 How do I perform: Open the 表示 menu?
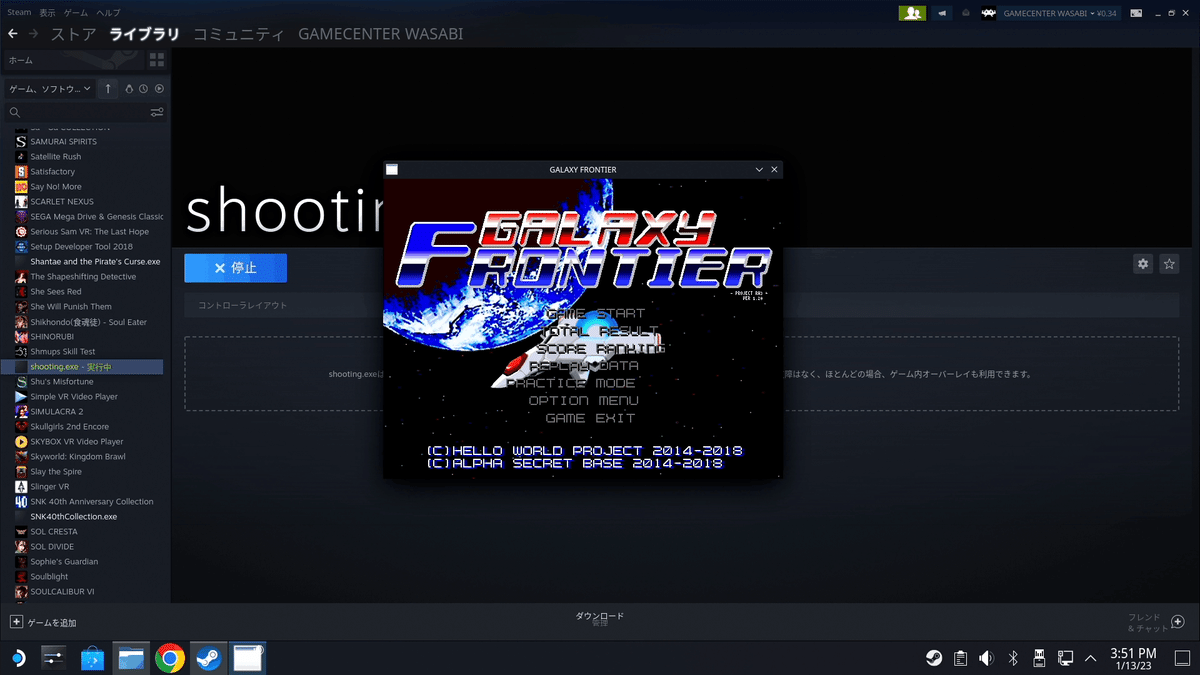pos(47,12)
